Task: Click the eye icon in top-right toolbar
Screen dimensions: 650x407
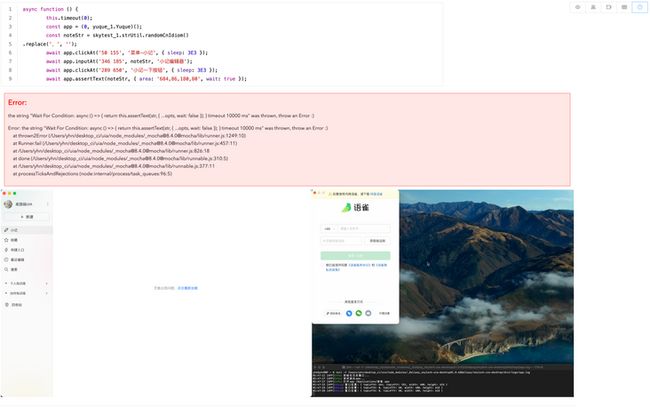Action: coord(578,7)
